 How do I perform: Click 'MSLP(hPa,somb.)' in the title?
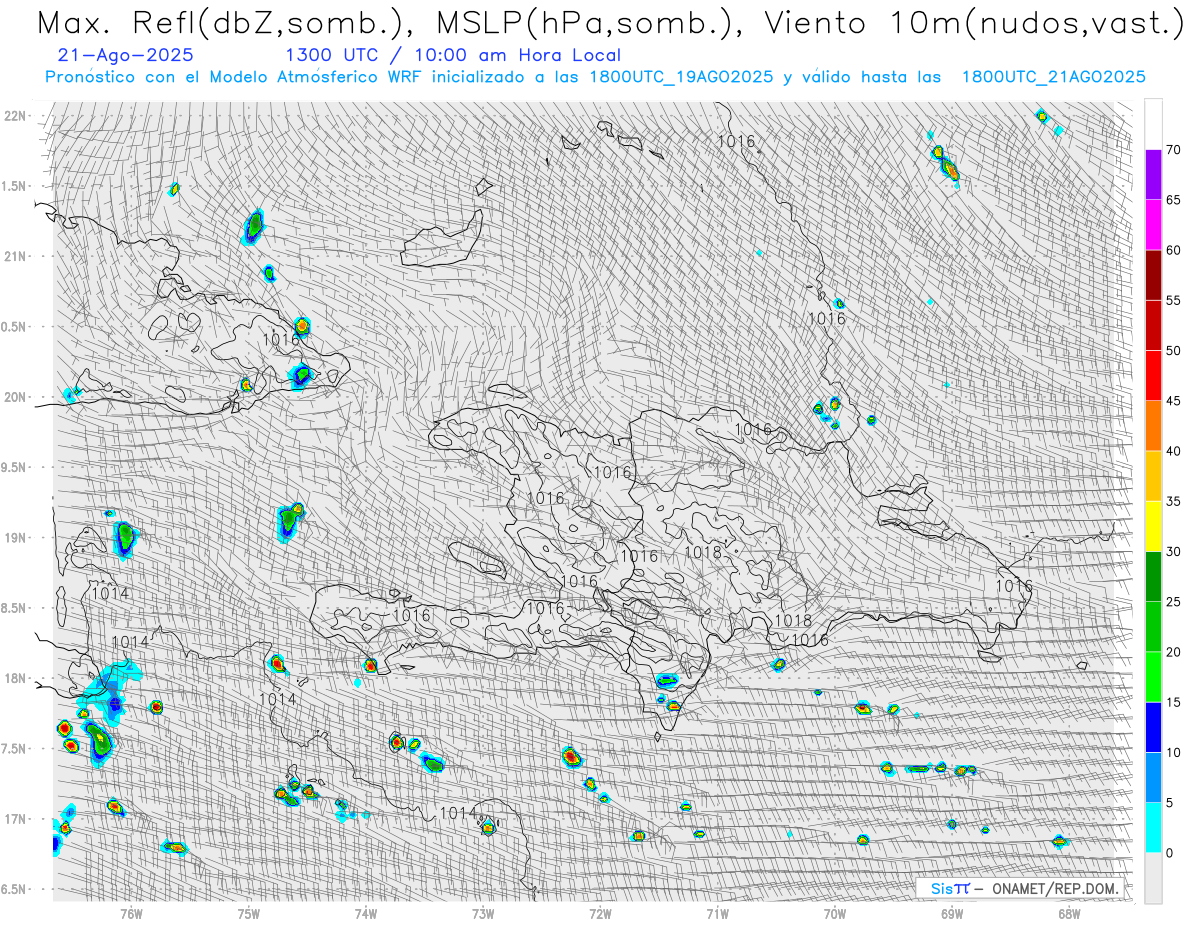589,24
